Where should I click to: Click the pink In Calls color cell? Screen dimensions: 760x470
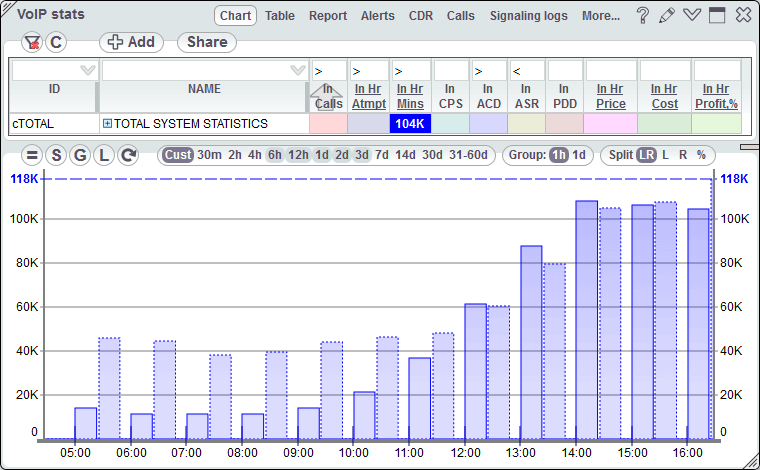(x=328, y=124)
